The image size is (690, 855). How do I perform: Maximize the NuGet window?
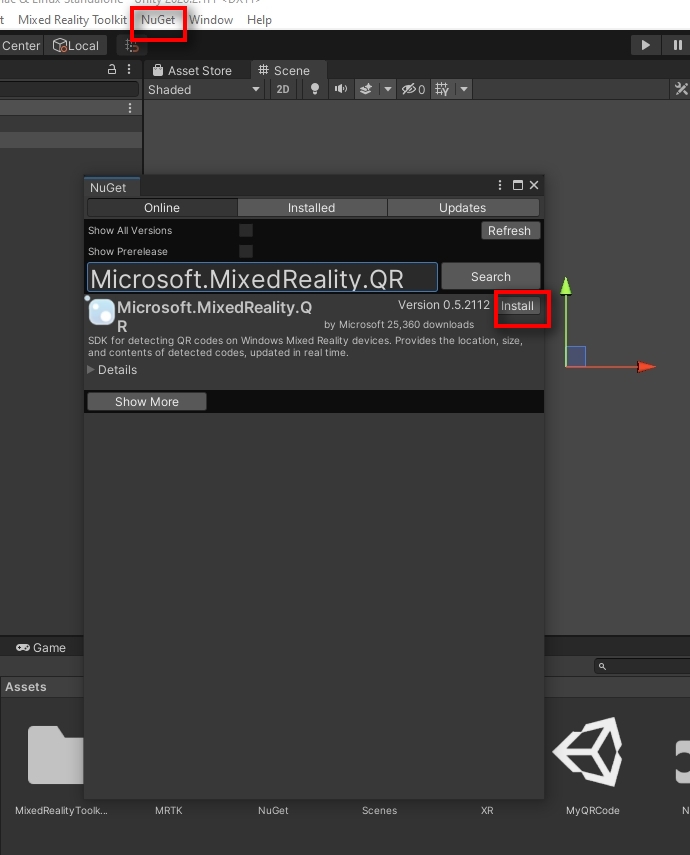click(x=518, y=185)
